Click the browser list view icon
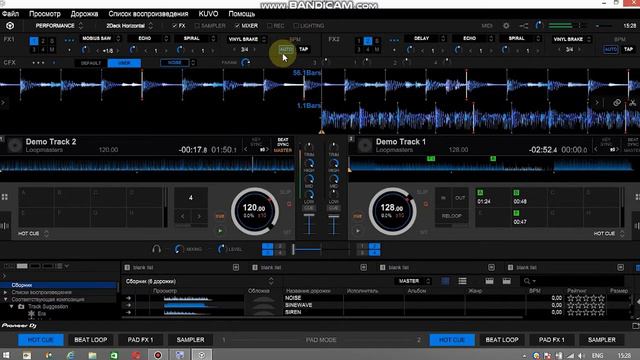 pyautogui.click(x=462, y=281)
